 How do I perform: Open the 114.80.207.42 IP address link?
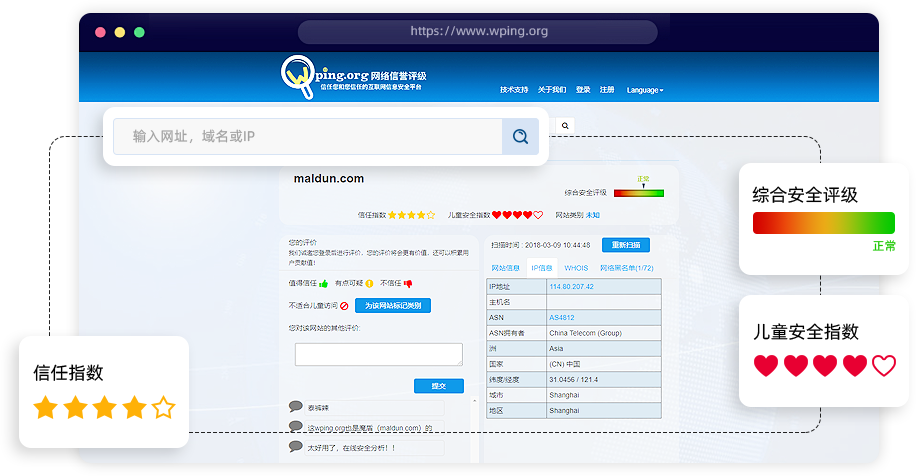pyautogui.click(x=571, y=287)
